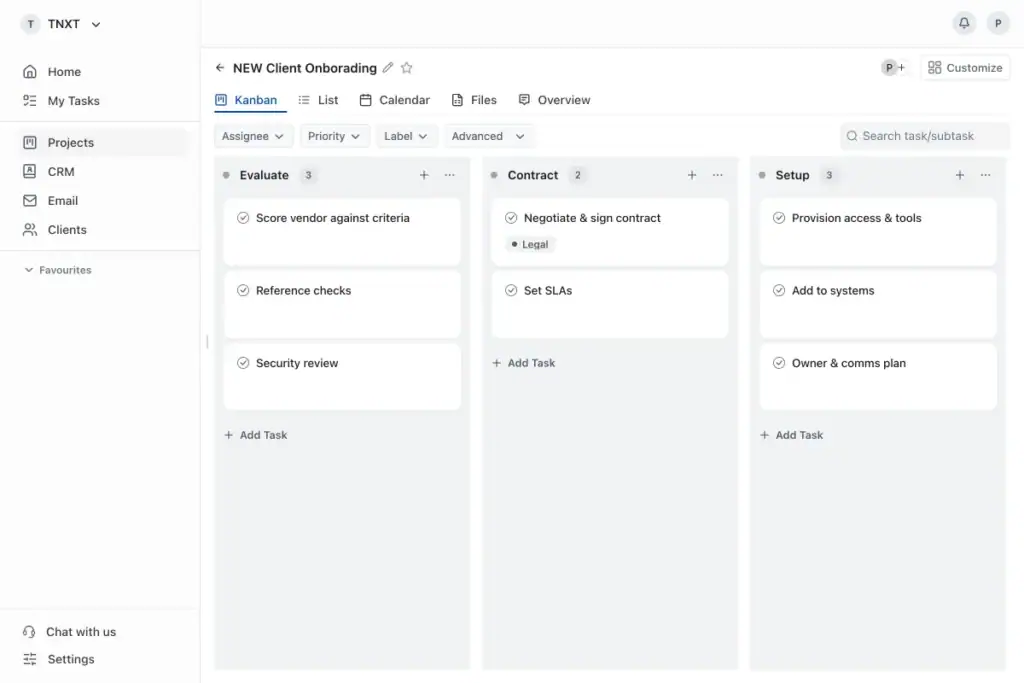Open Evaluate column more options

tap(449, 175)
